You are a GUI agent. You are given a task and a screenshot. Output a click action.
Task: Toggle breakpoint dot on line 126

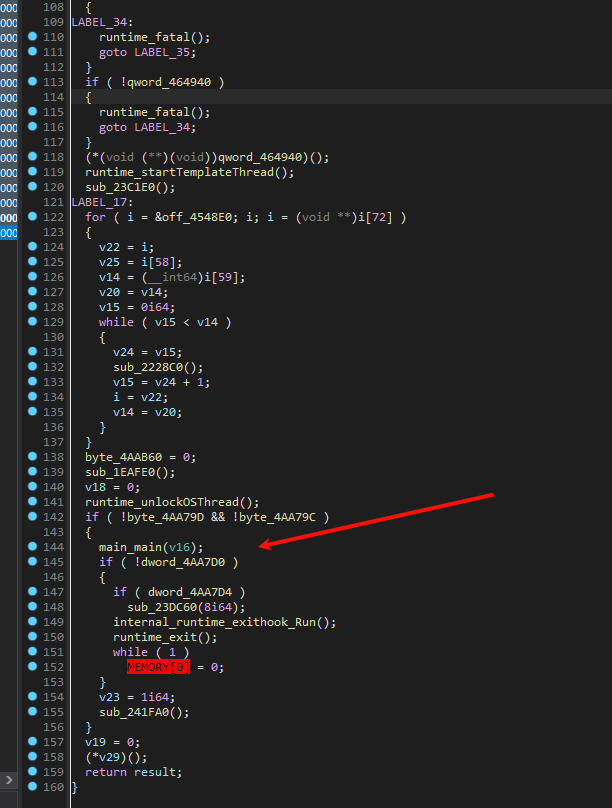pyautogui.click(x=32, y=276)
